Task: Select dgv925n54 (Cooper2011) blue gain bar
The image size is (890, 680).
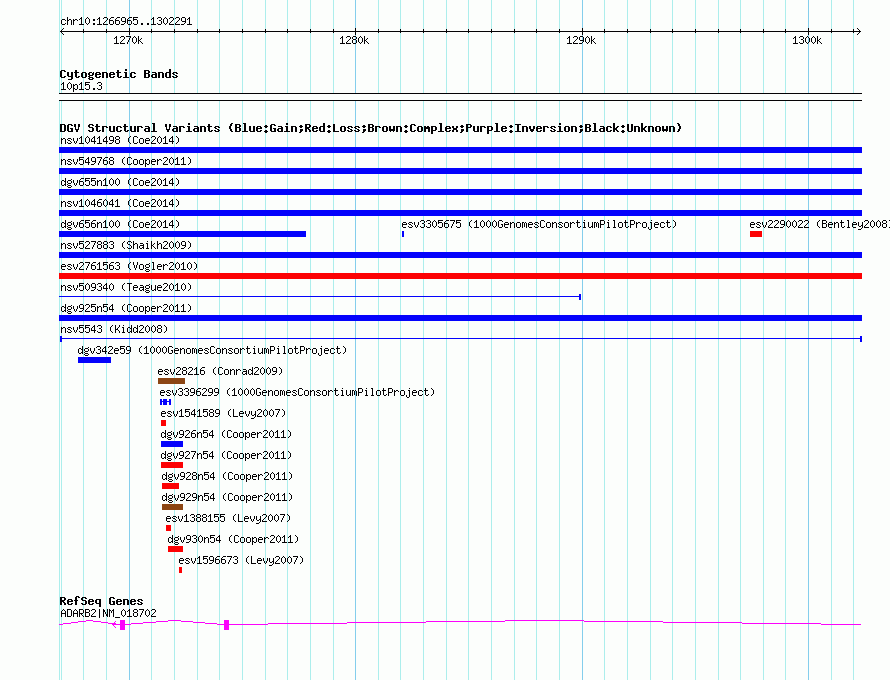Action: (x=460, y=318)
